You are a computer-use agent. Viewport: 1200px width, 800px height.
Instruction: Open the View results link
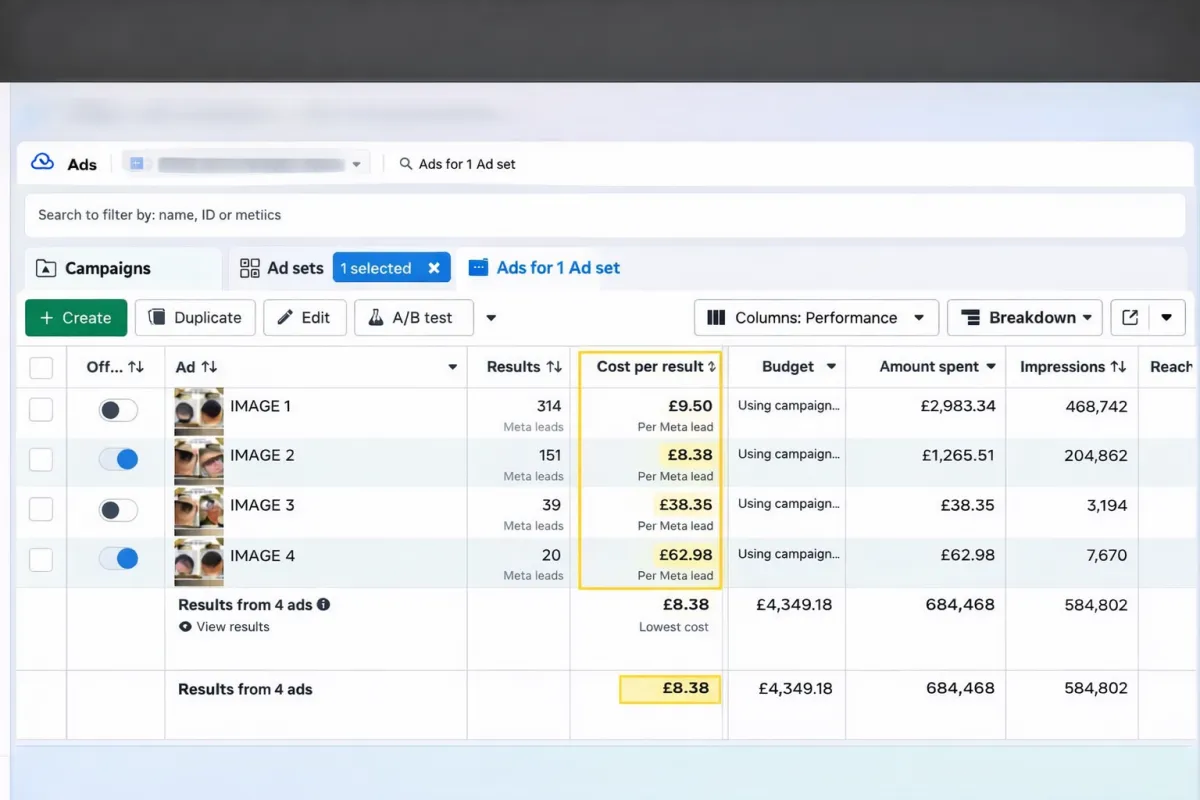pos(233,627)
